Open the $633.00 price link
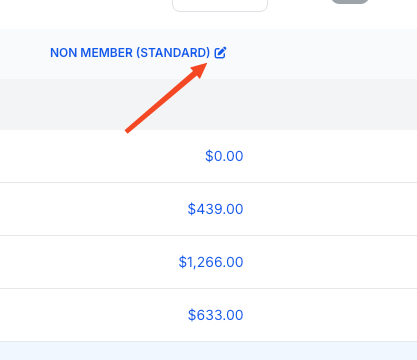This screenshot has height=360, width=417. tap(215, 315)
